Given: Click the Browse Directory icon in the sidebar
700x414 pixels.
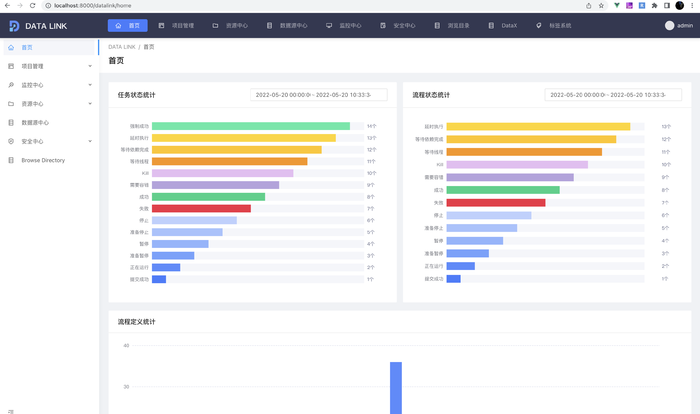Looking at the screenshot, I should click(x=11, y=160).
